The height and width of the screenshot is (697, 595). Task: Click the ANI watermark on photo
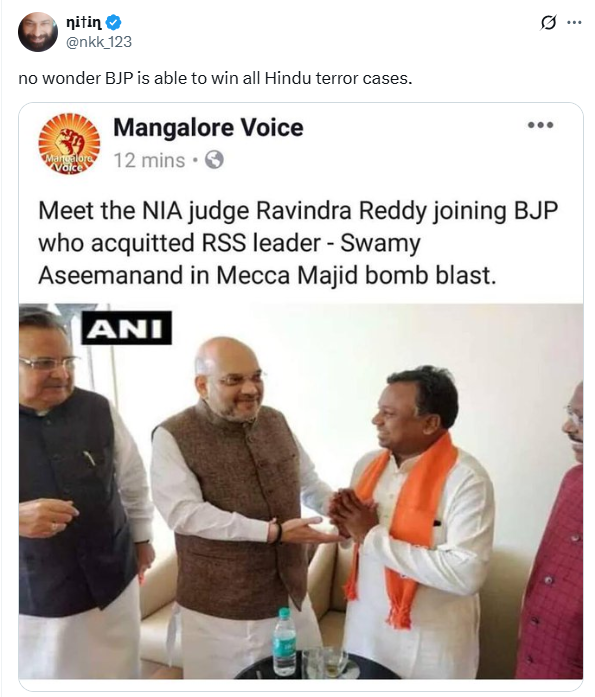point(127,328)
